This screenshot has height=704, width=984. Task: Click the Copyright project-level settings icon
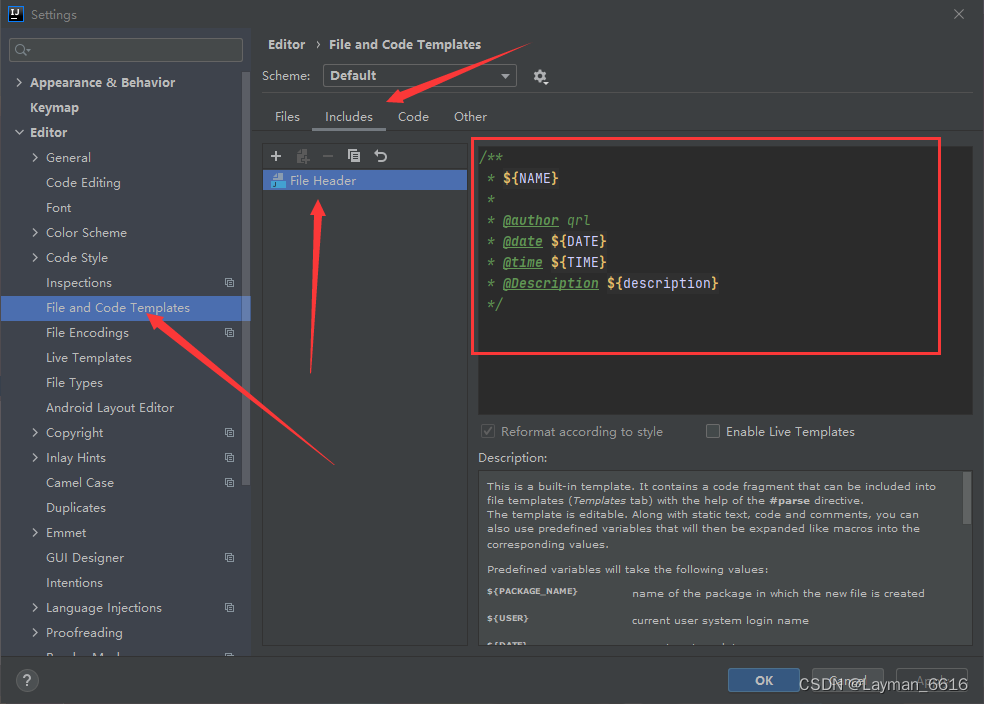(x=230, y=433)
